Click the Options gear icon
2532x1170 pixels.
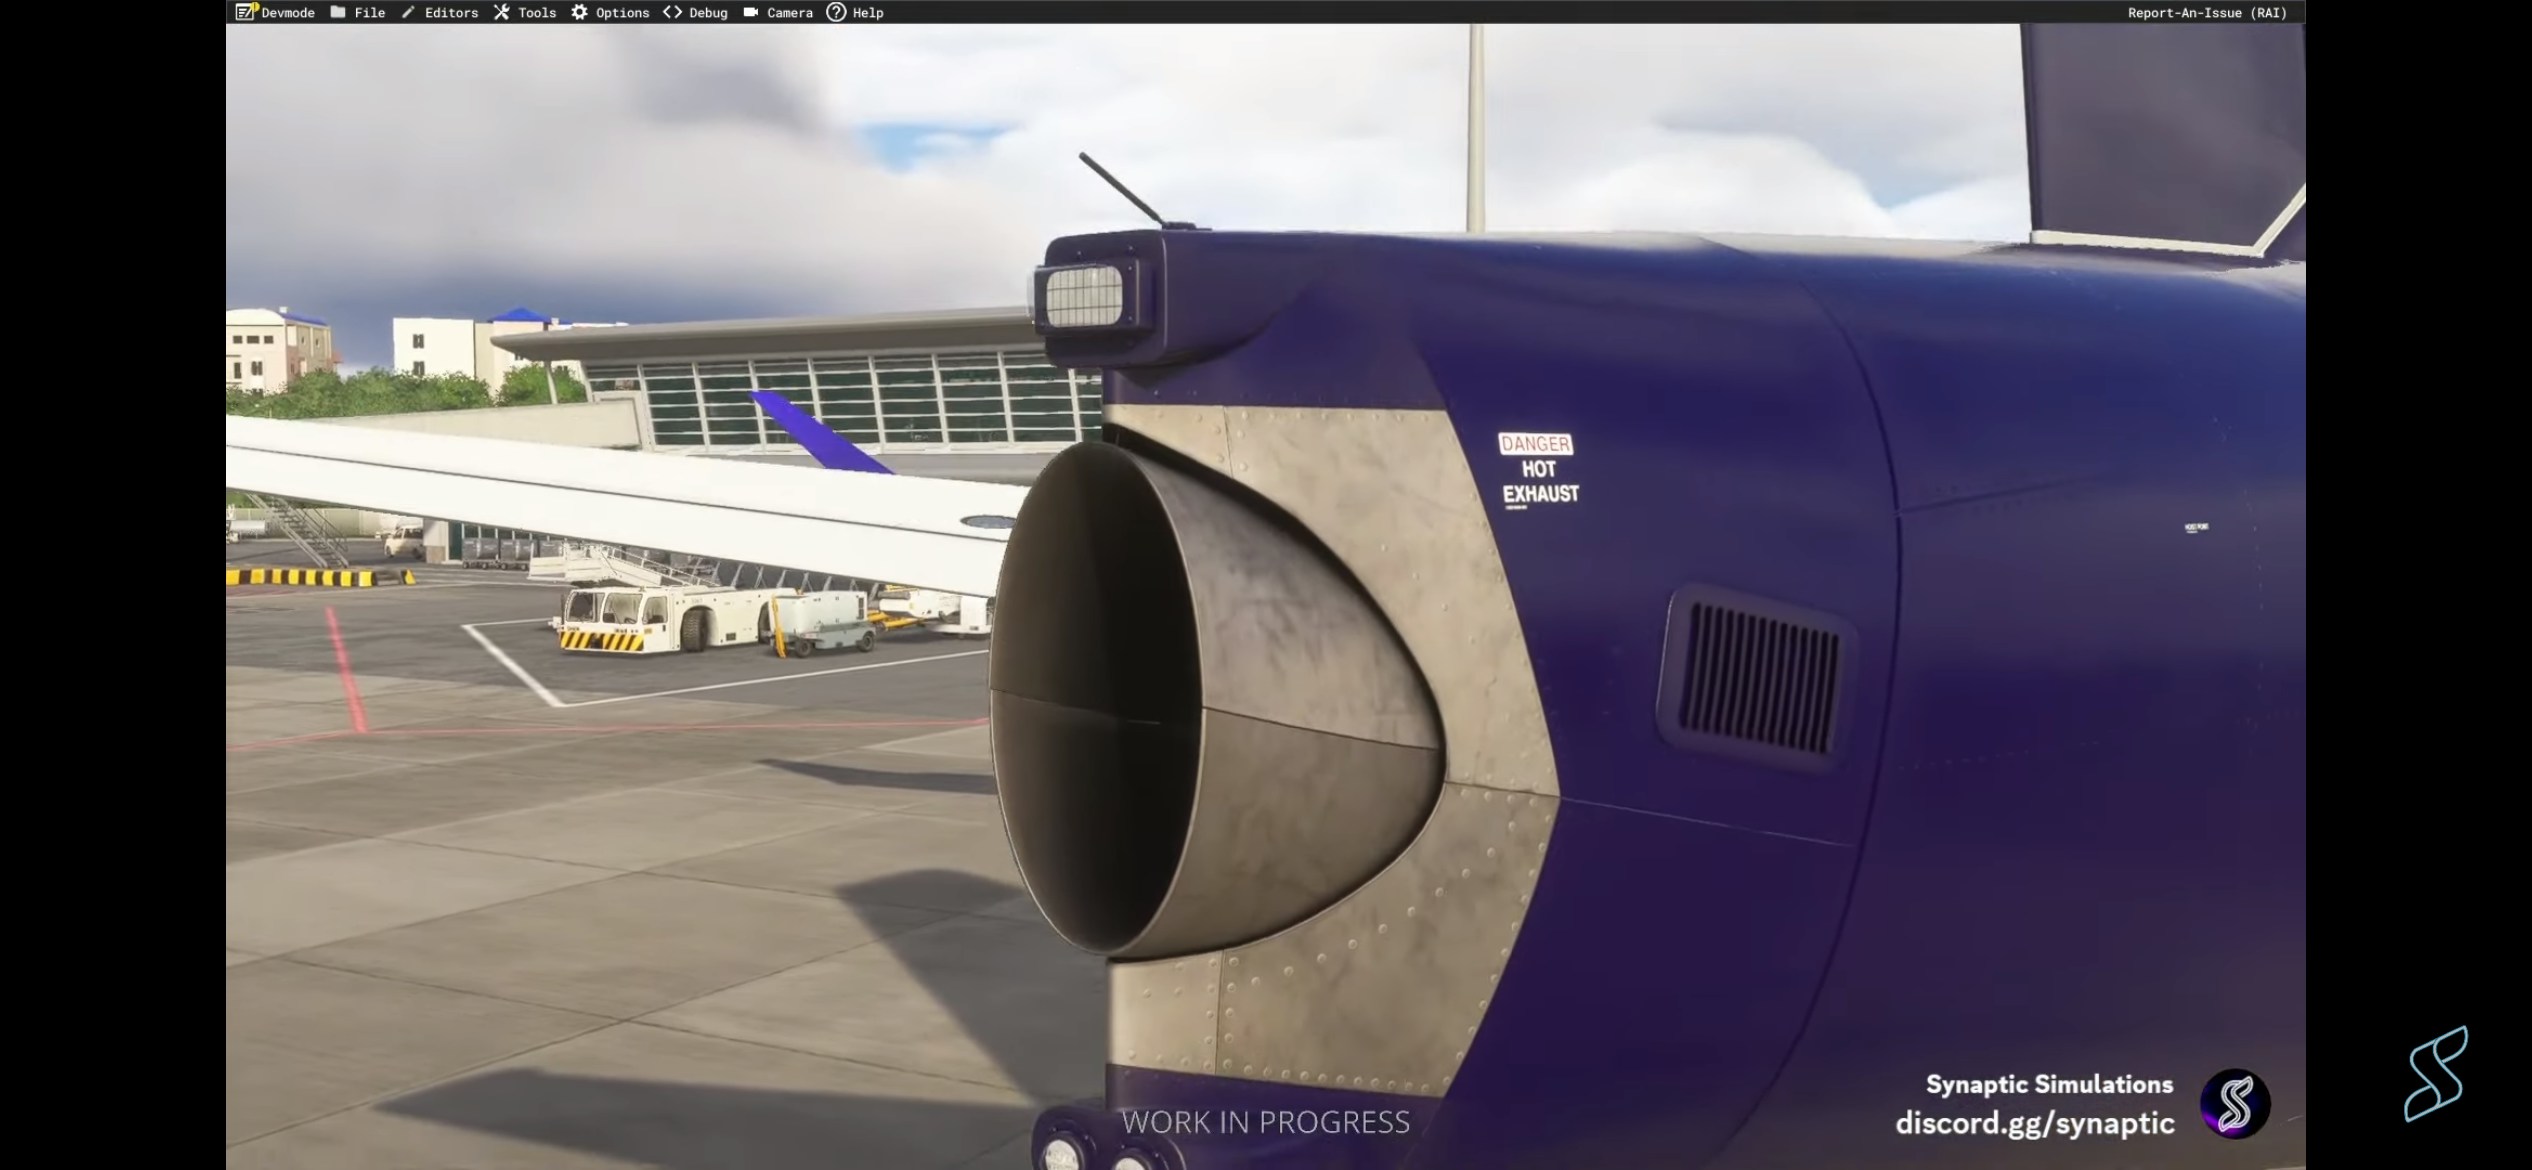[x=579, y=12]
